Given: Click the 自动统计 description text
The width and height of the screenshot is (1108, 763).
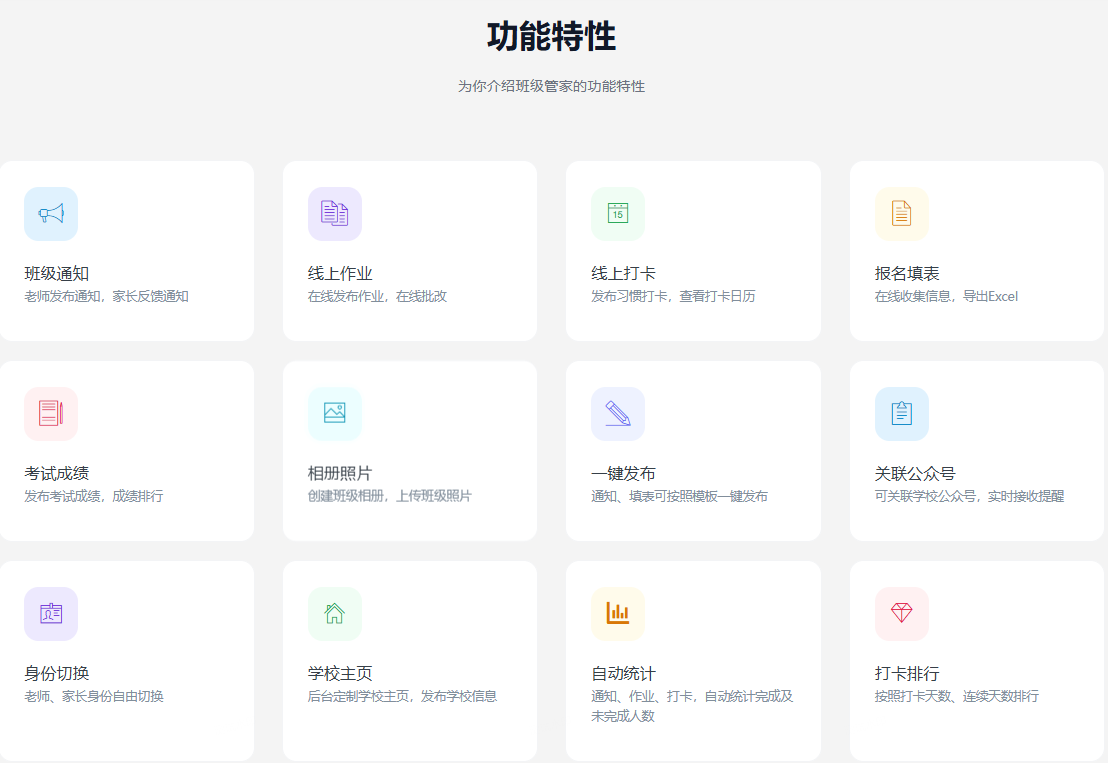Looking at the screenshot, I should coord(692,706).
